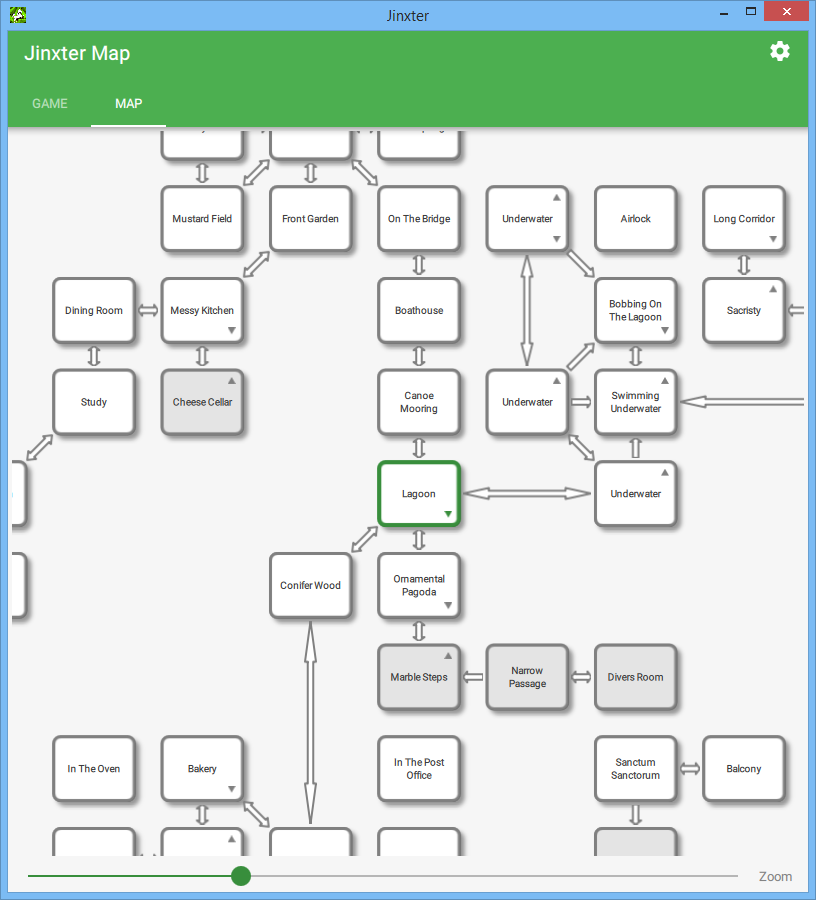Click the In The Post Office room
The image size is (816, 900).
(x=419, y=769)
